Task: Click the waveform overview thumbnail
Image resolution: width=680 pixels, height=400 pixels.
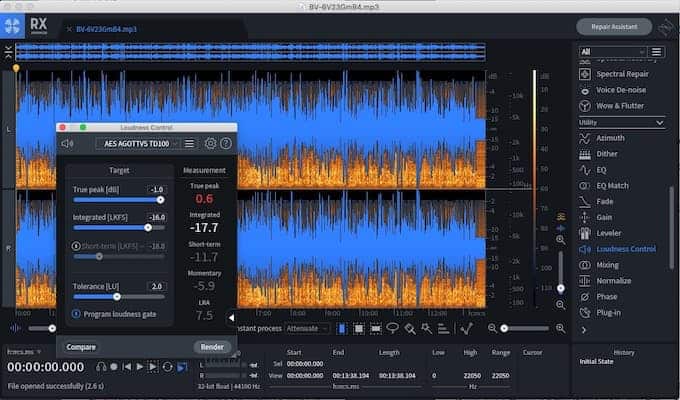Action: tap(250, 52)
